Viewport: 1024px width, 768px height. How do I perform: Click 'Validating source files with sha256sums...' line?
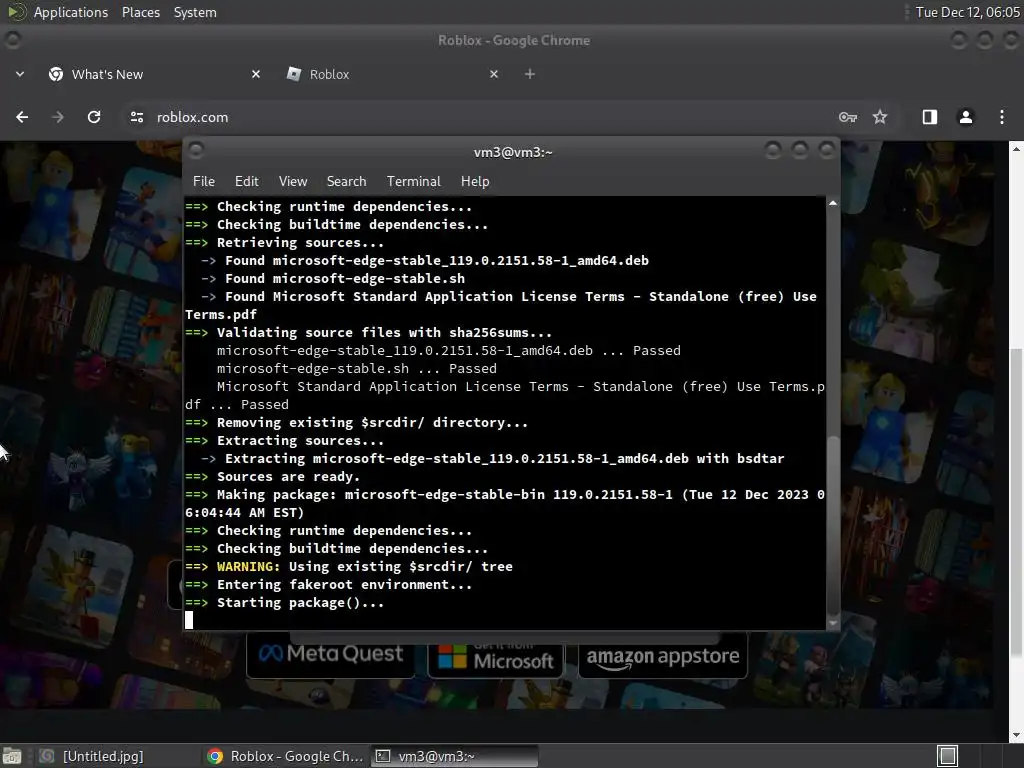[x=368, y=332]
